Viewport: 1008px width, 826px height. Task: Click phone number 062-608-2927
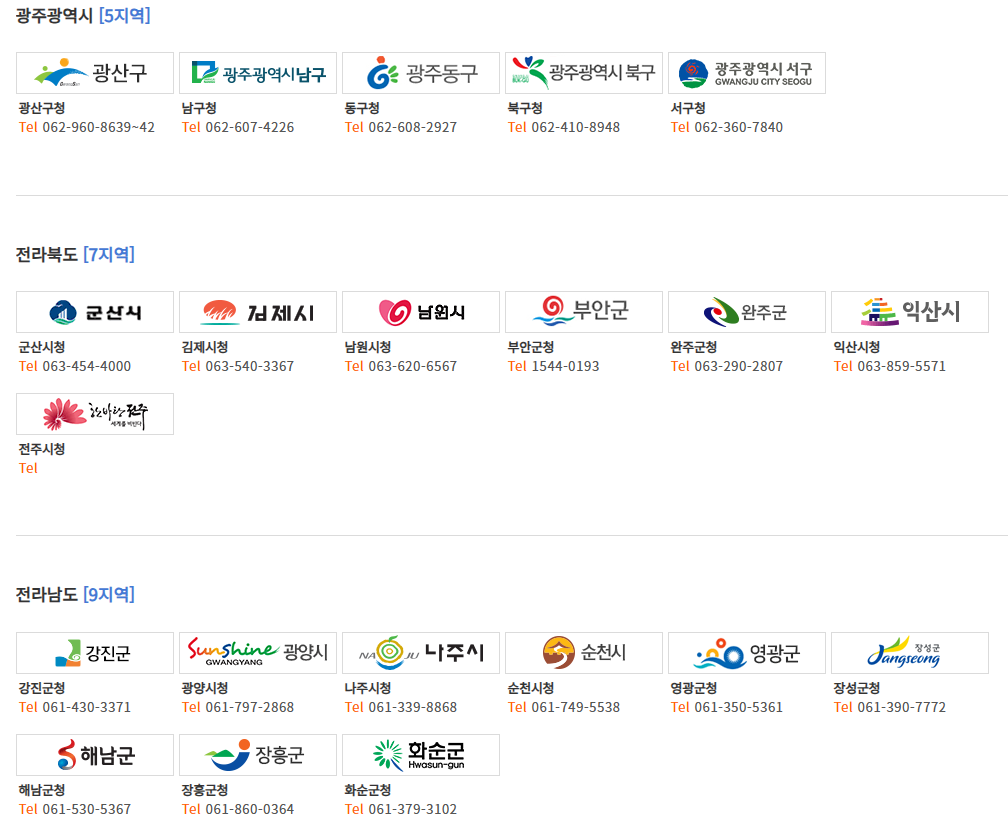413,127
